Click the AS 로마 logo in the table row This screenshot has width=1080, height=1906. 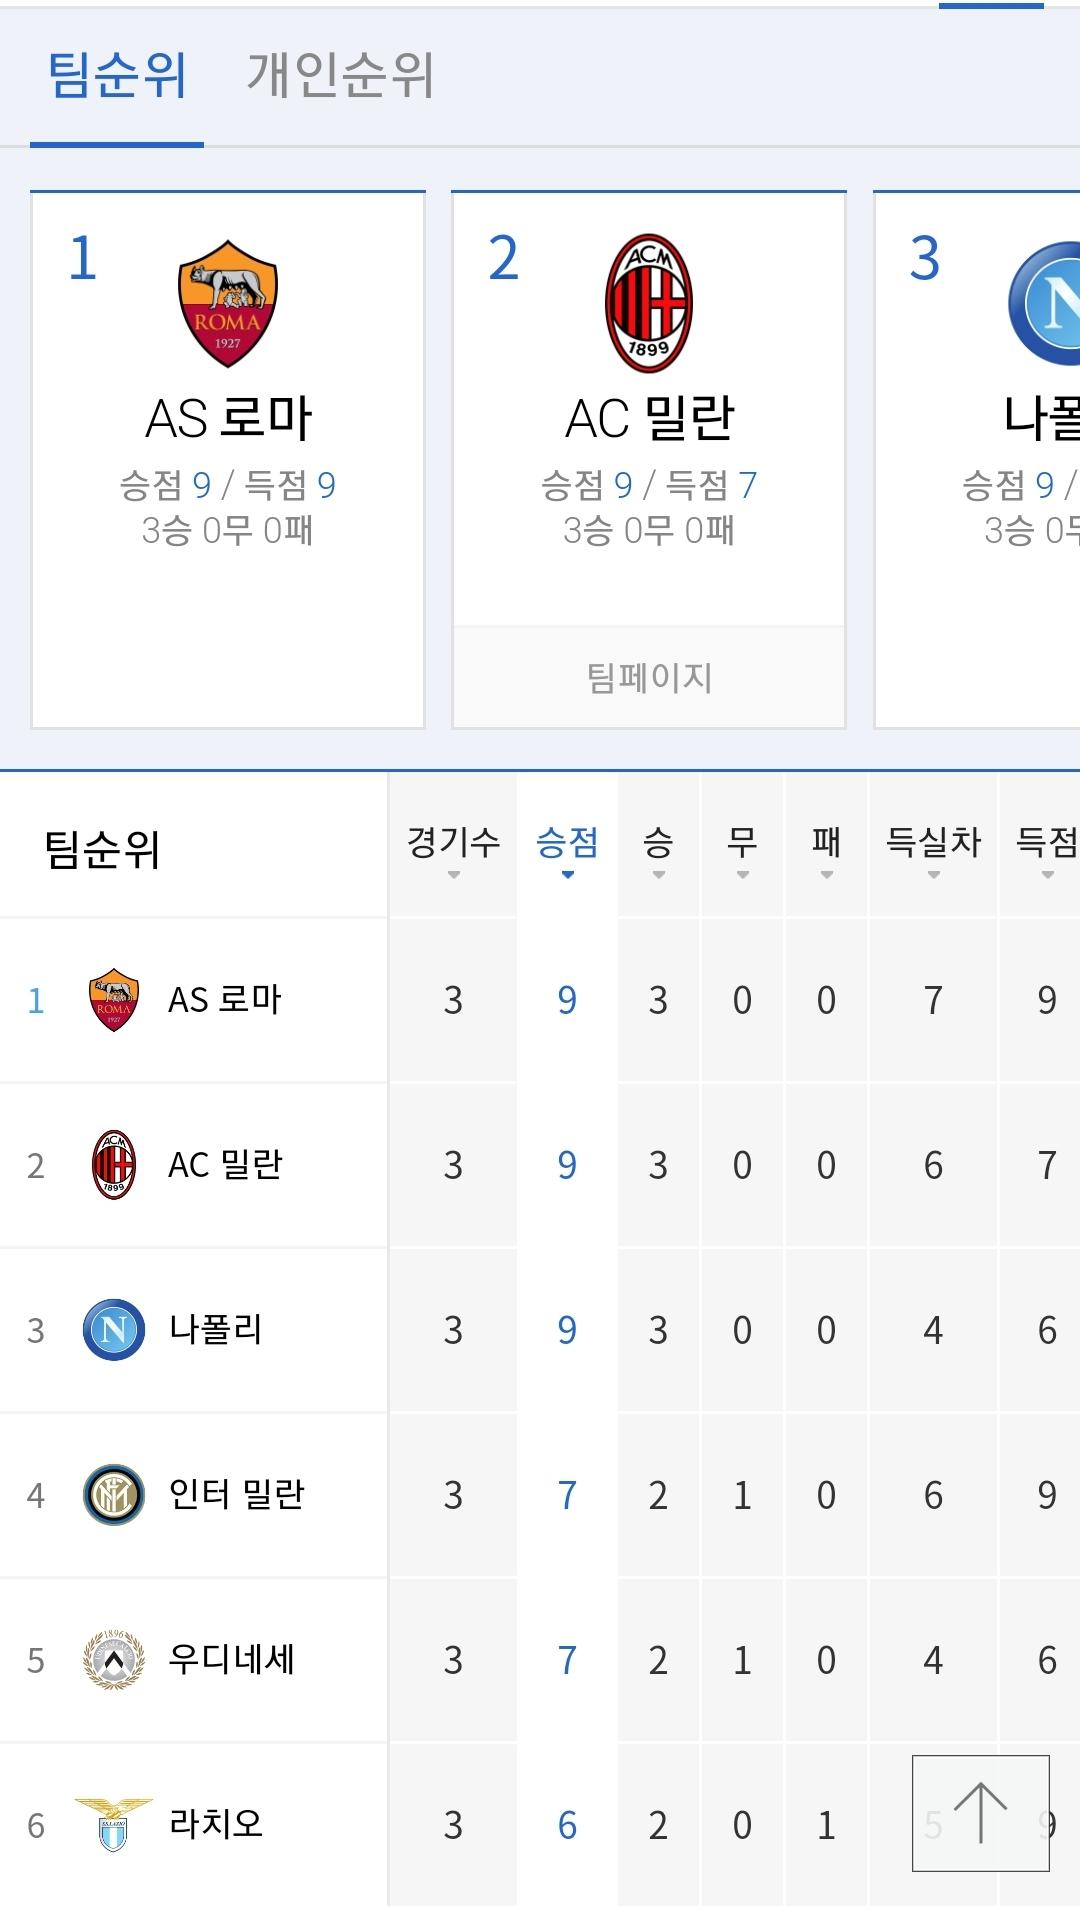(x=114, y=999)
